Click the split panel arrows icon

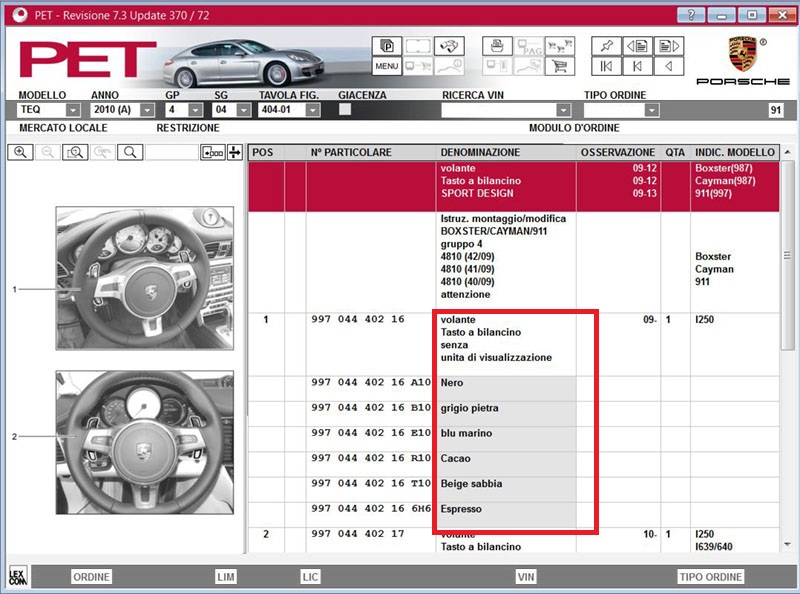235,152
